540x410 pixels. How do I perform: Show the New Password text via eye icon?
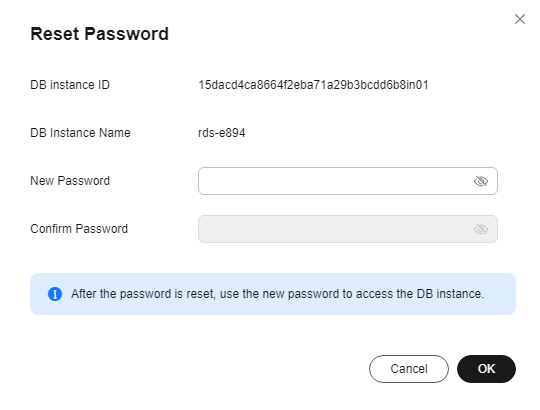pyautogui.click(x=481, y=181)
